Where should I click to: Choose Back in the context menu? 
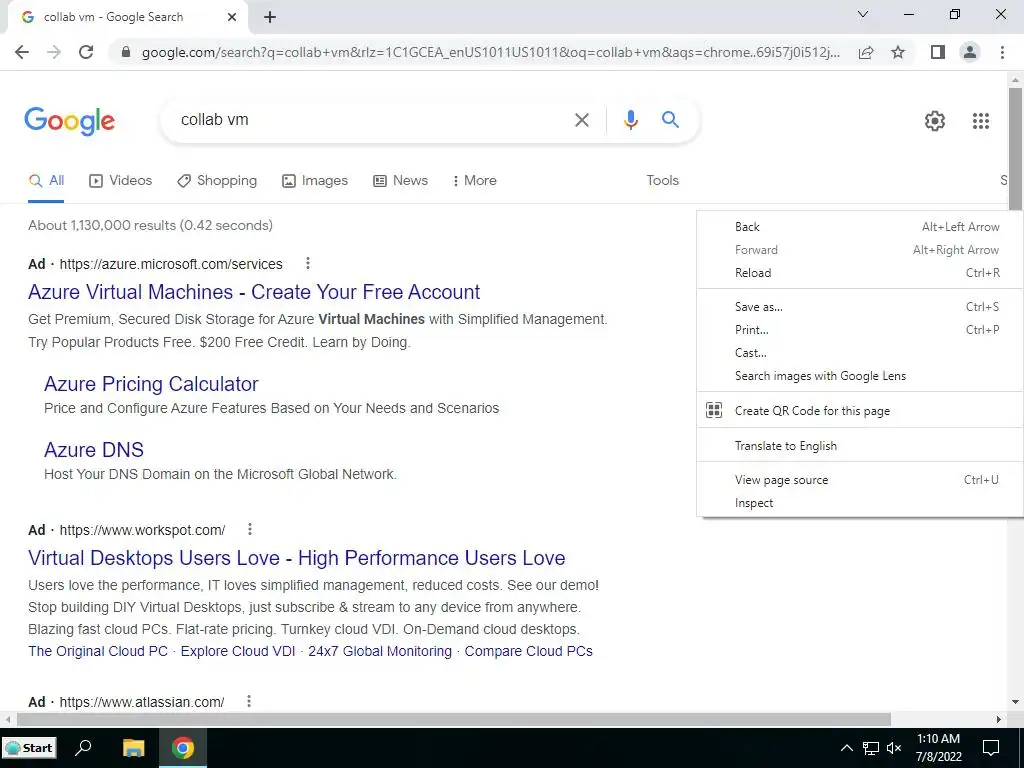tap(859, 227)
